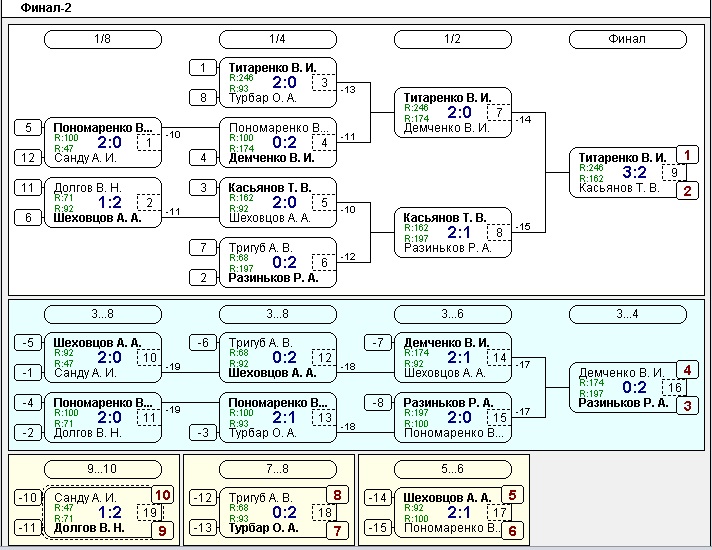
Task: Click dashed match number 5 of Касьянов–Шеховцов match
Action: point(324,203)
